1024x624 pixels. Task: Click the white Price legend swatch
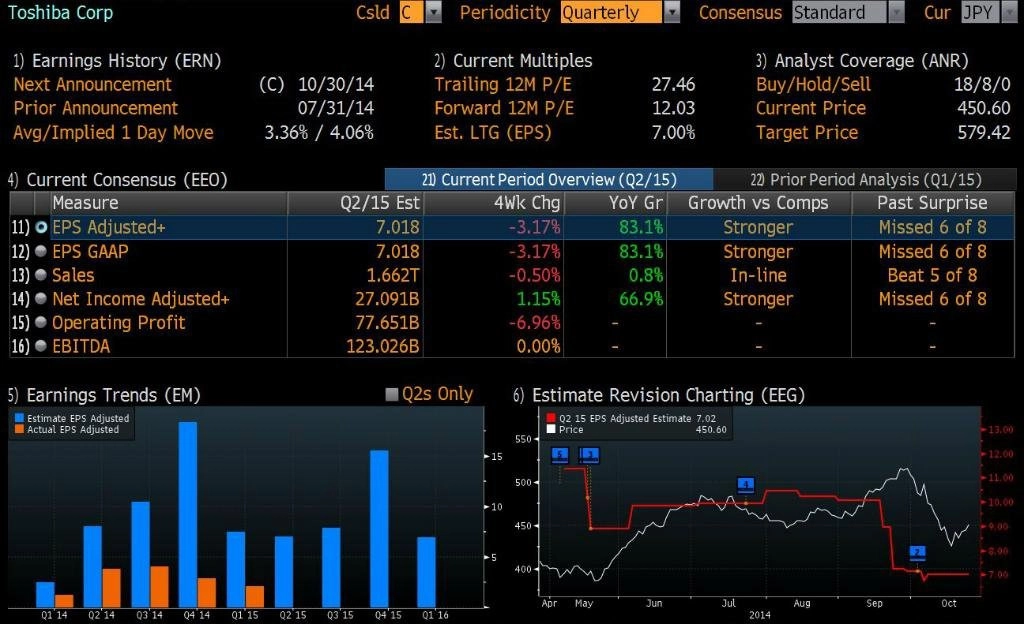[551, 429]
